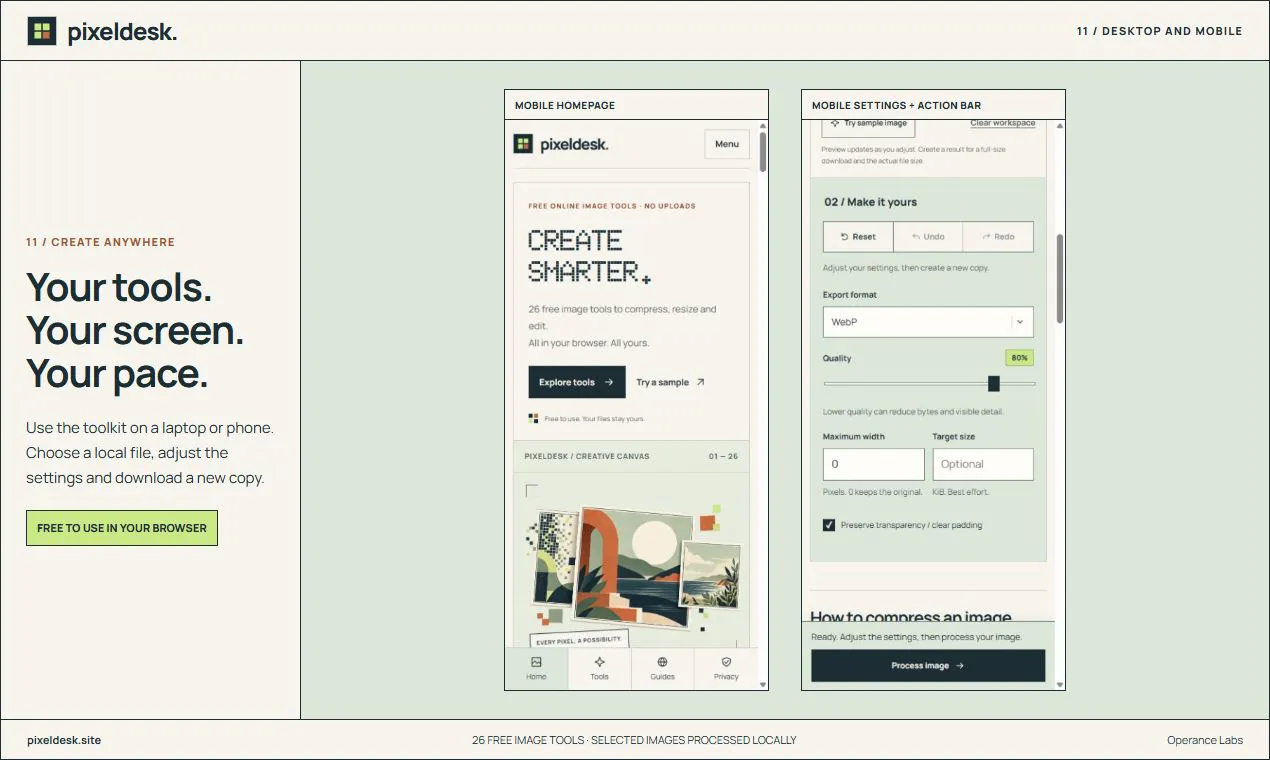Click the mobile homepage scrollbar thumb
This screenshot has width=1270, height=760.
pos(763,152)
